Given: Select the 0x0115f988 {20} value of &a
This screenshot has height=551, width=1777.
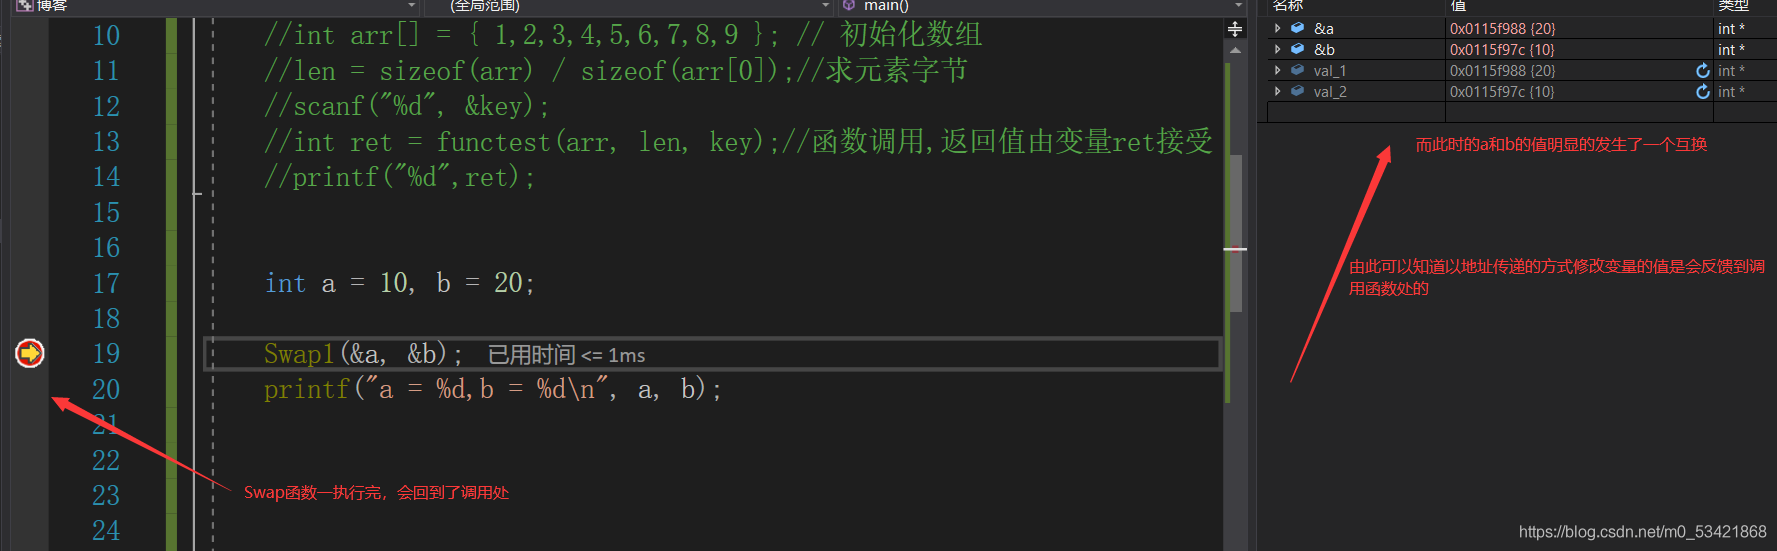Looking at the screenshot, I should point(1503,29).
